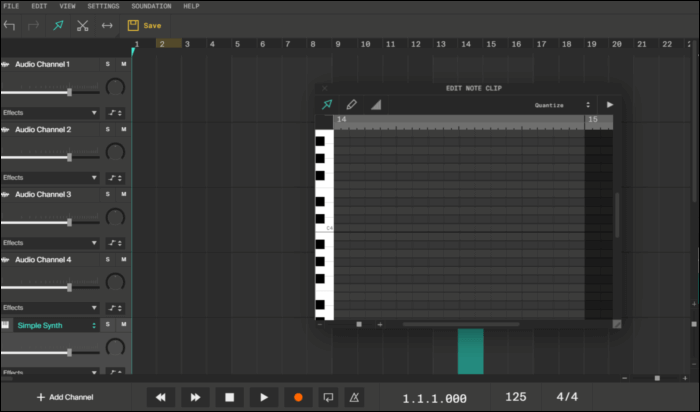700x412 pixels.
Task: Expand the Effects dropdown for Audio Channel 1
Action: [x=50, y=113]
